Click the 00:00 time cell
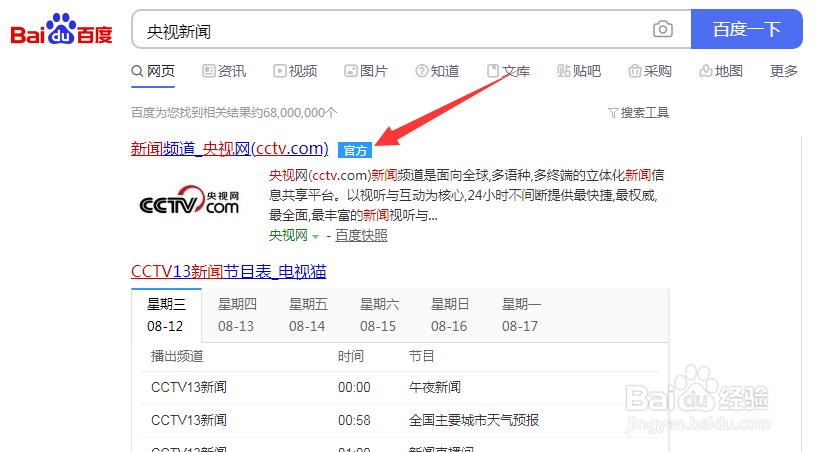815x452 pixels. [x=354, y=388]
